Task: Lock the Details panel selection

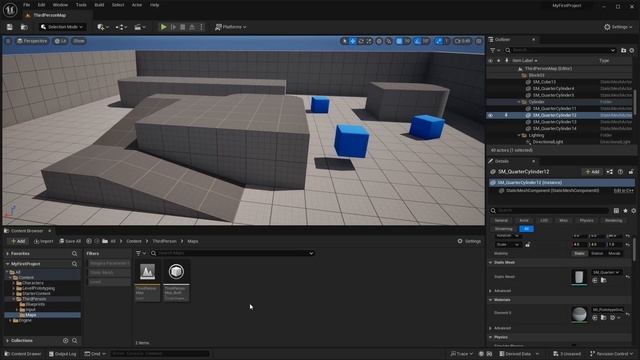Action: (x=631, y=172)
